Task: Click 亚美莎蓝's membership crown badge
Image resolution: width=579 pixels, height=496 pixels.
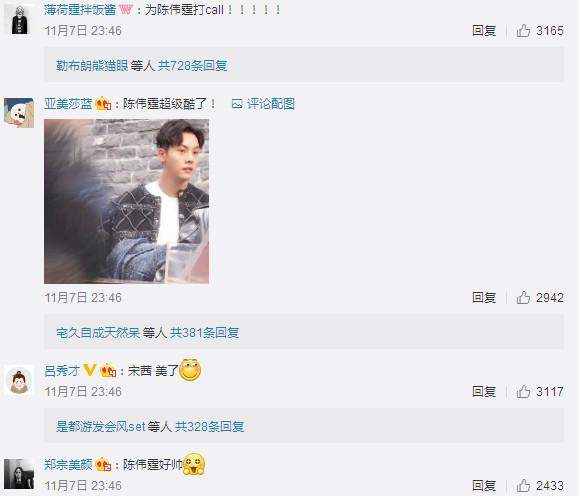Action: tap(103, 104)
